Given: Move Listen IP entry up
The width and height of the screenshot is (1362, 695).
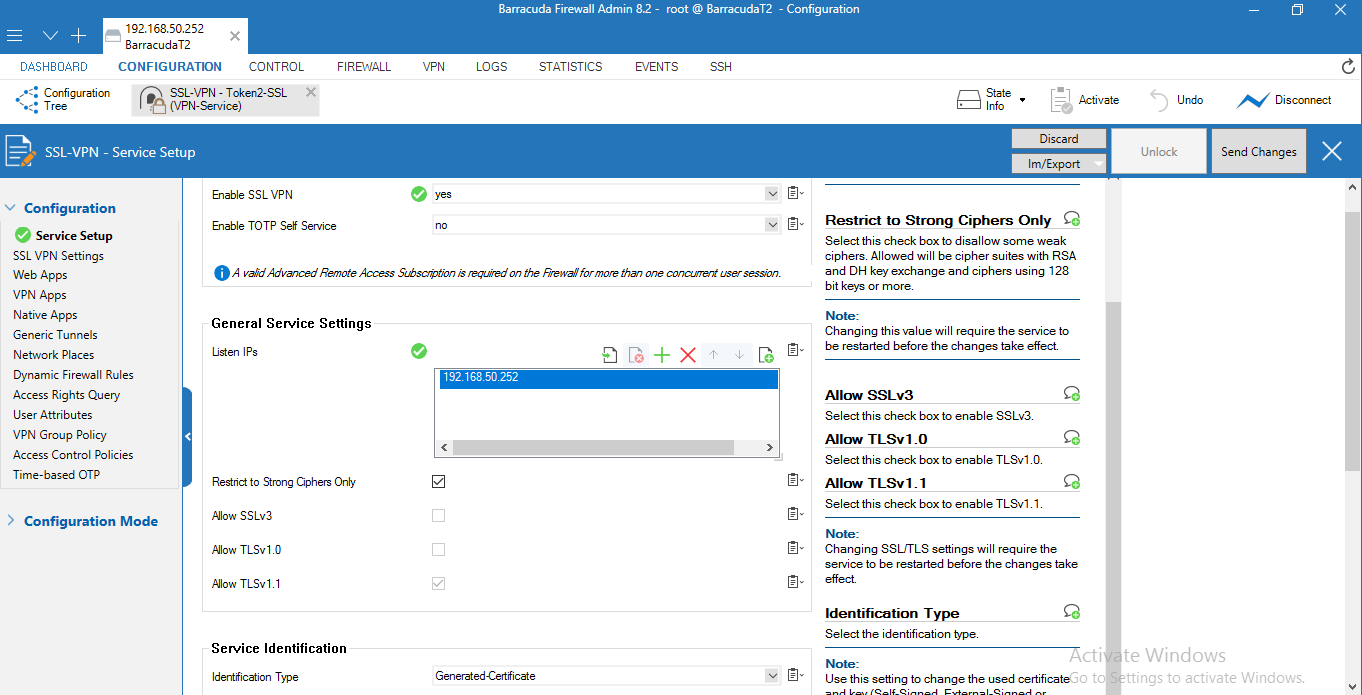Looking at the screenshot, I should pyautogui.click(x=713, y=355).
